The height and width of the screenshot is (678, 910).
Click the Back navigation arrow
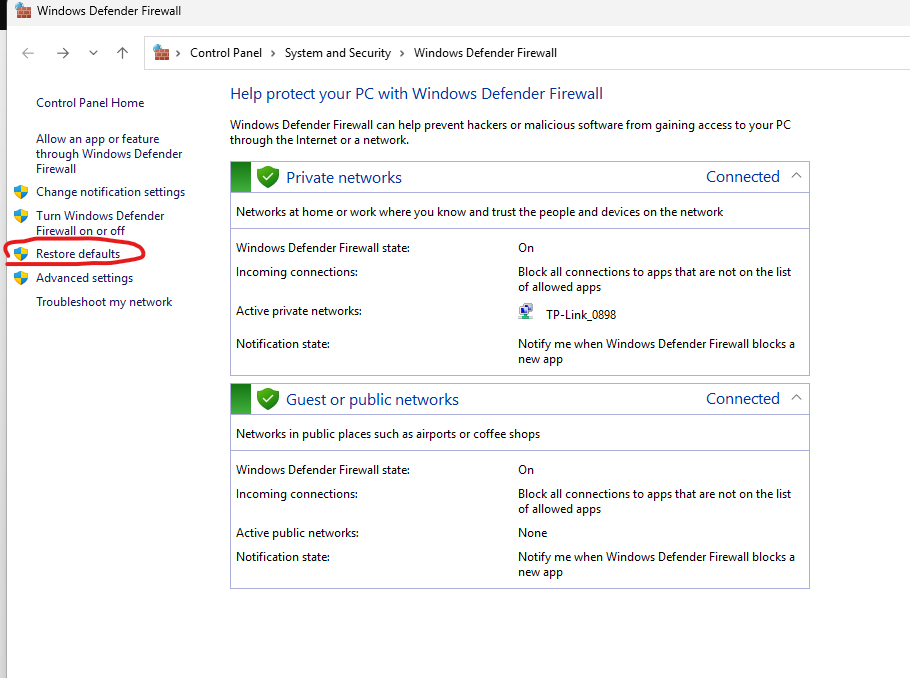(28, 53)
